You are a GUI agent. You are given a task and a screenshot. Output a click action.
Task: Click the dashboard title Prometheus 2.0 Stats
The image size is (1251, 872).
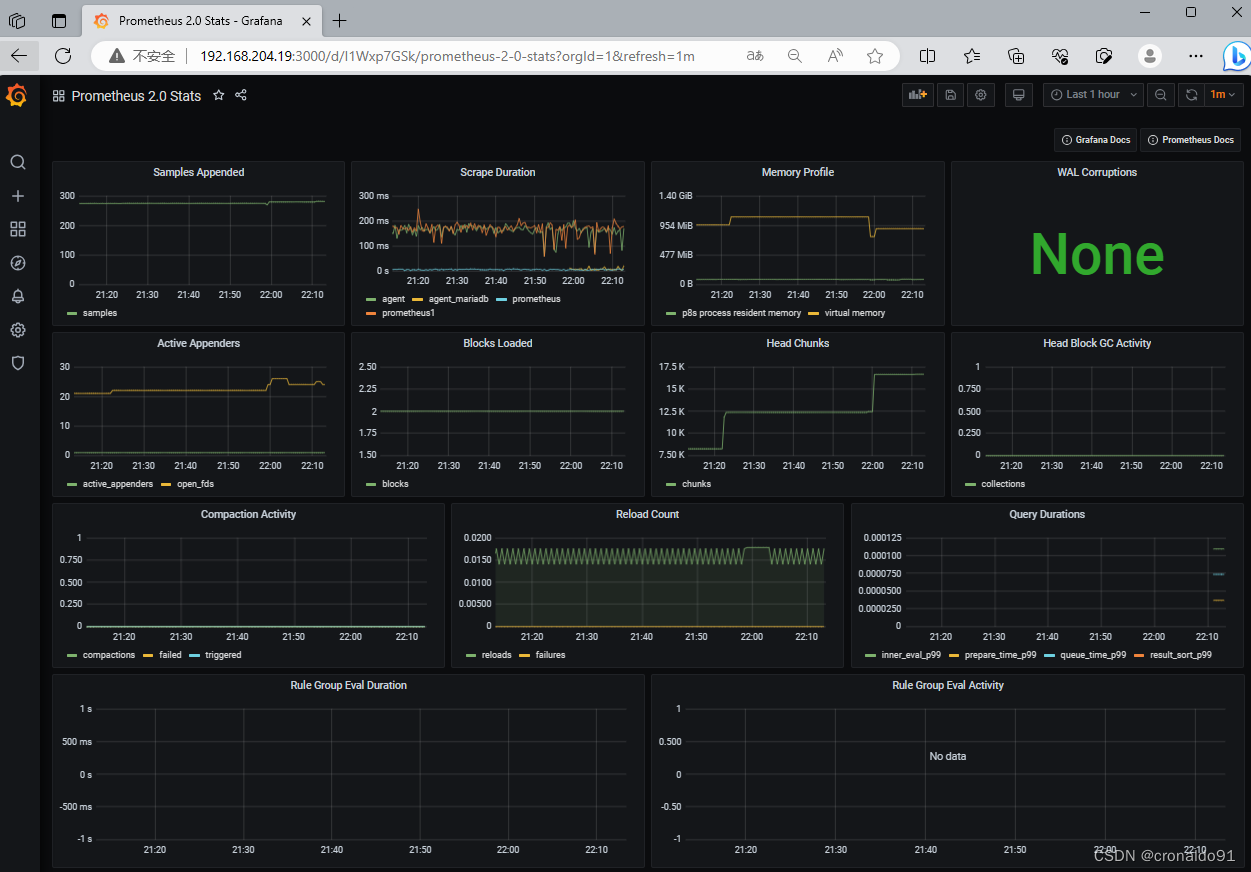(x=136, y=96)
